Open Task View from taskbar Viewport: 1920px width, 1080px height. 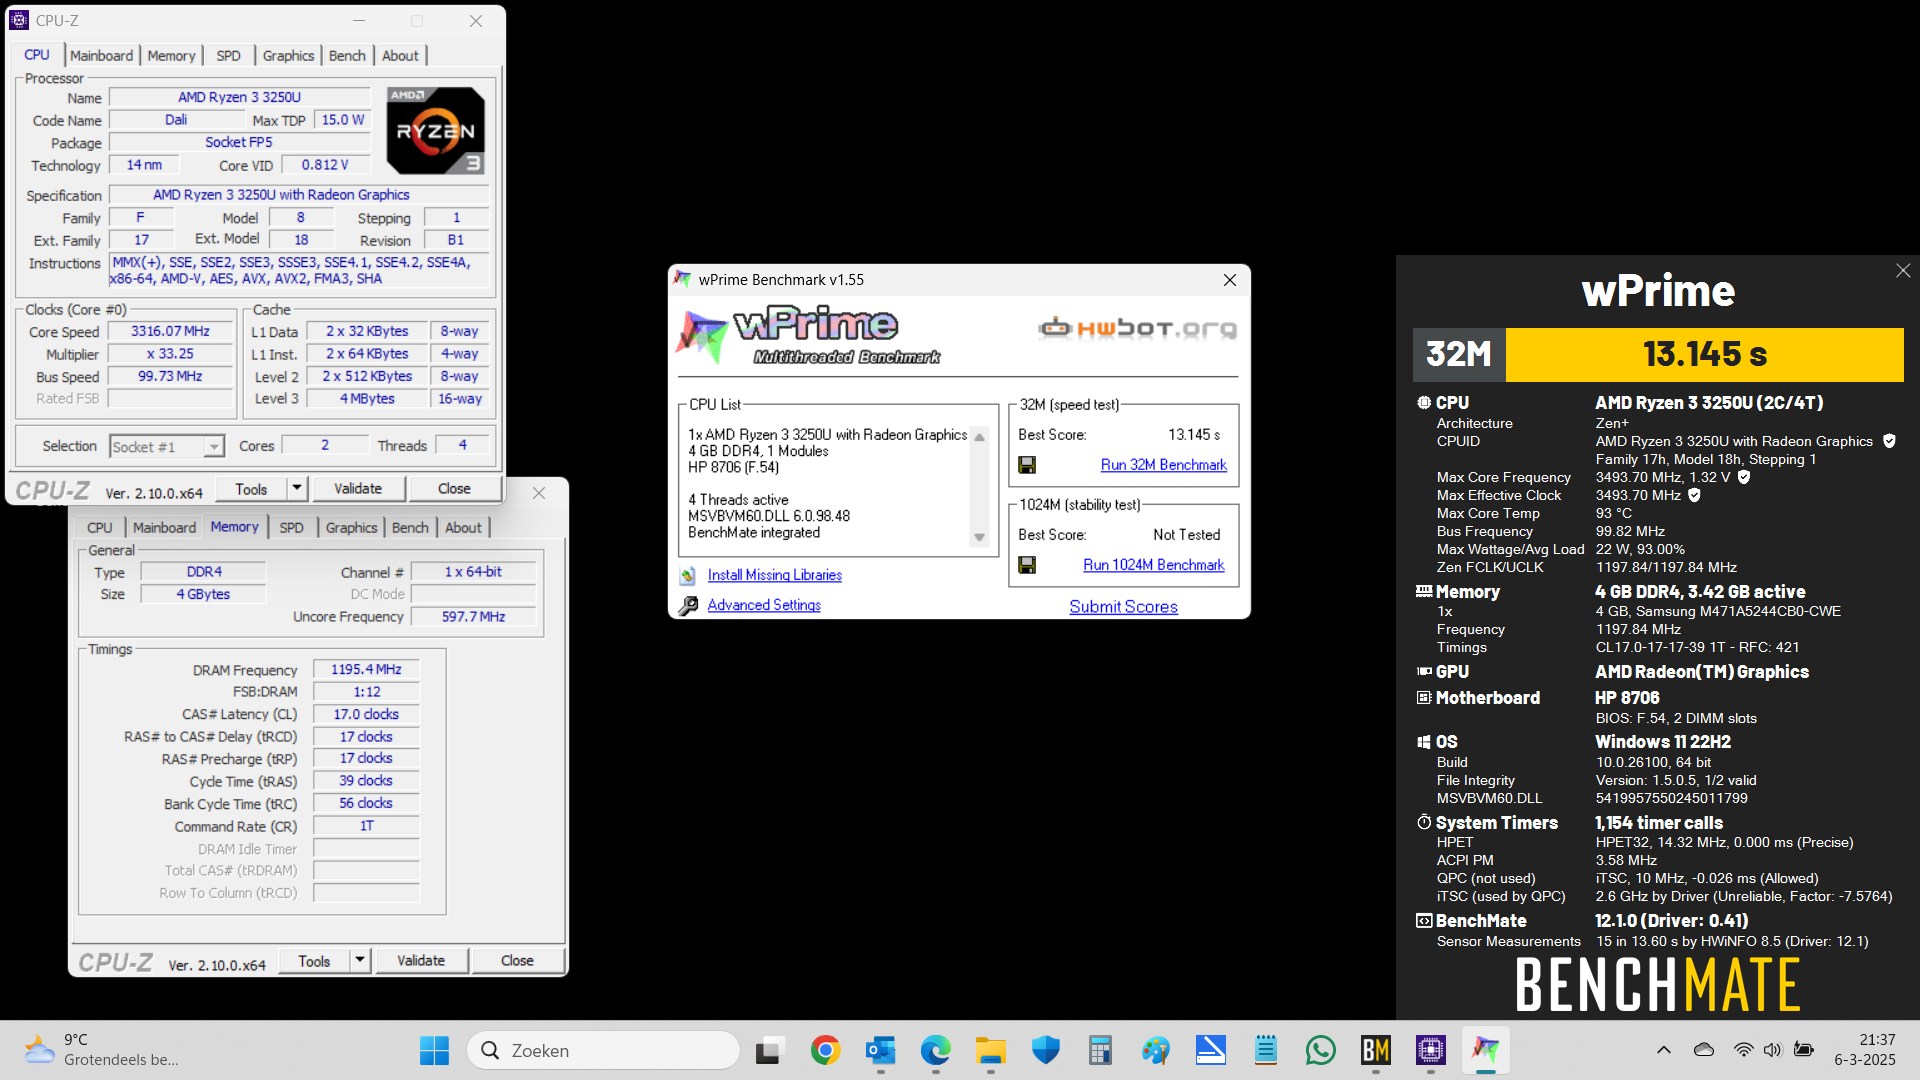click(x=768, y=1050)
